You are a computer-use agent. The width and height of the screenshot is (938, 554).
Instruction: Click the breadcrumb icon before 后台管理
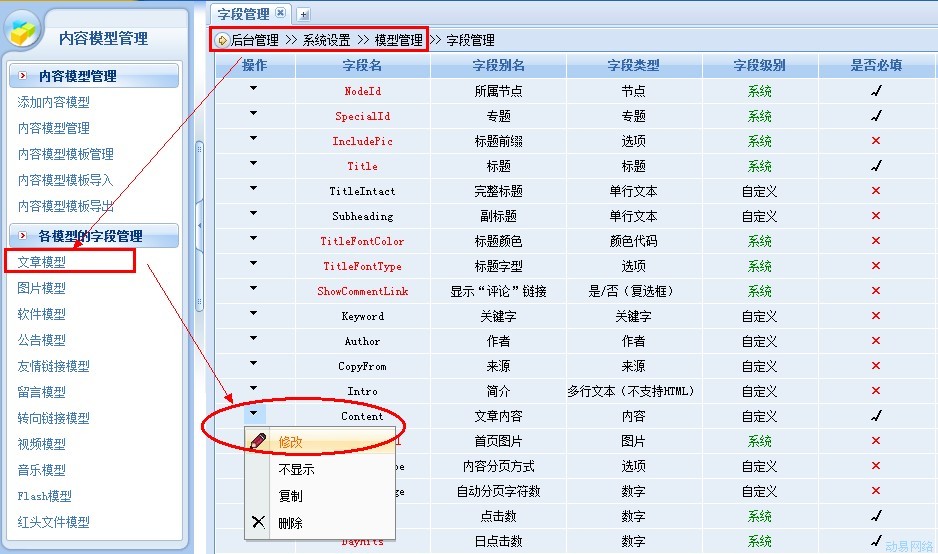coord(222,40)
